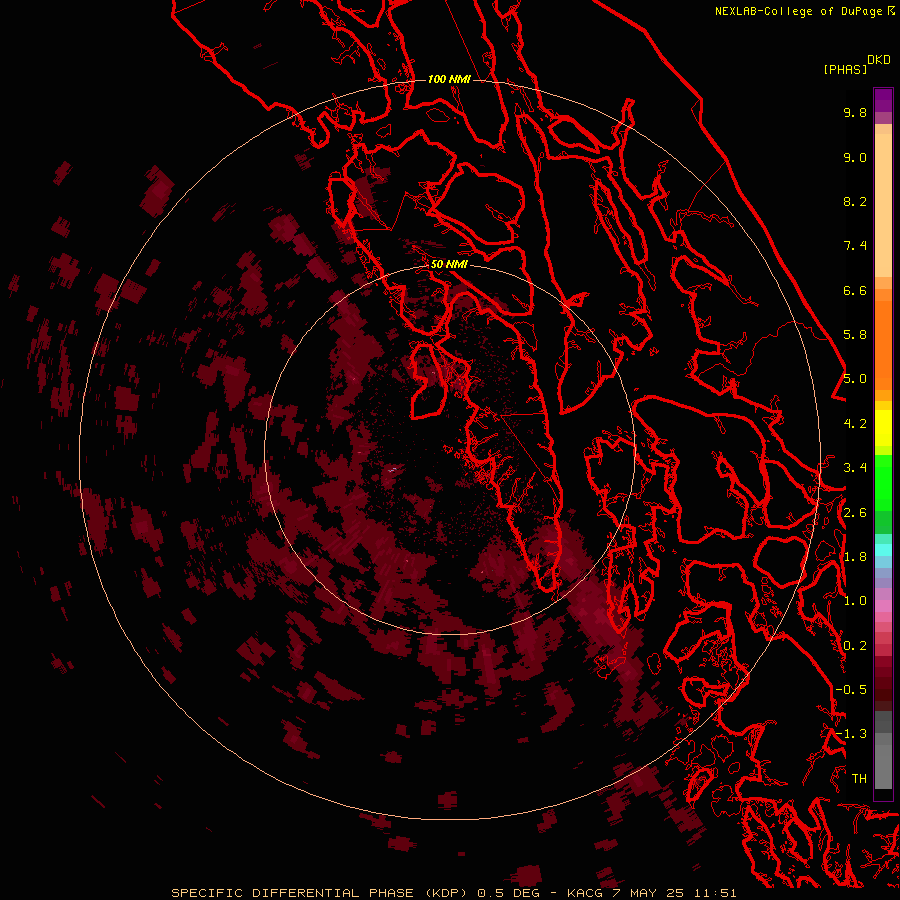Pick the orange segment of the color bar
Viewport: 900px width, 900px height.
pos(883,346)
